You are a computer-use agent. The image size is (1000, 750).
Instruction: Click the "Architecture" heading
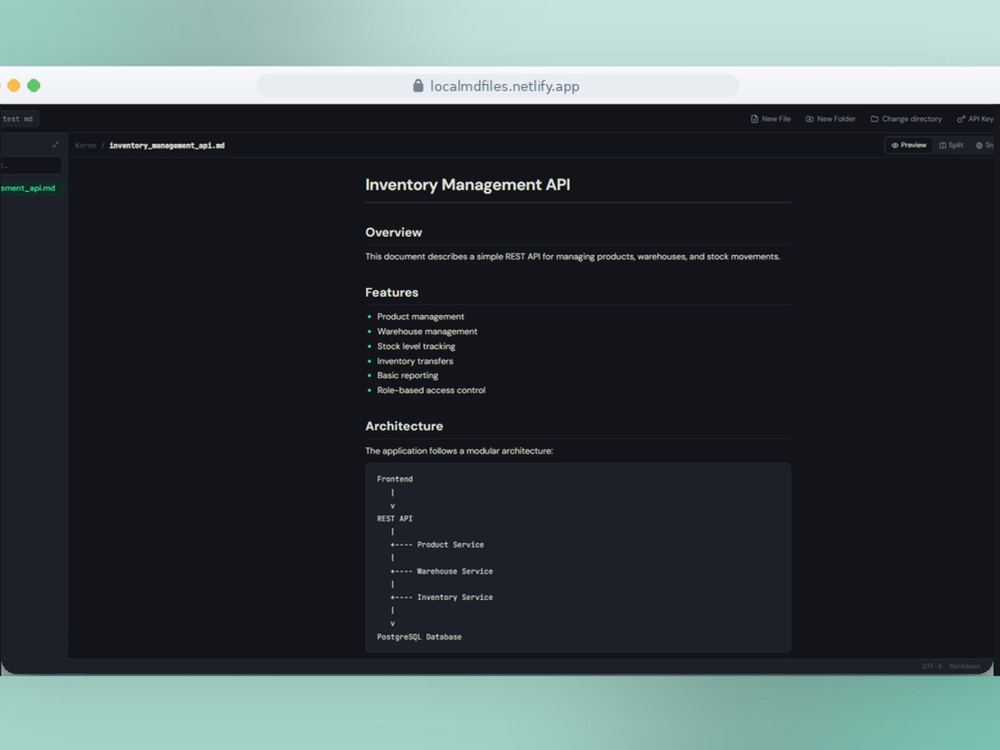(x=404, y=426)
